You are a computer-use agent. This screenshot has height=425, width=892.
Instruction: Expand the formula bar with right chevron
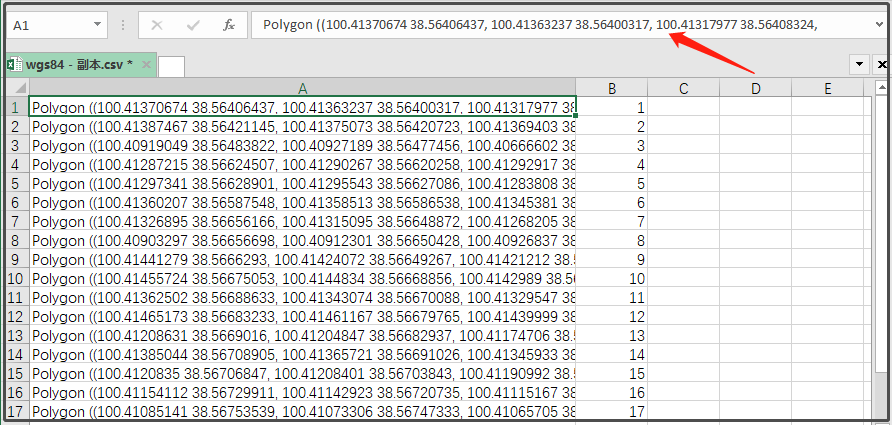(877, 24)
